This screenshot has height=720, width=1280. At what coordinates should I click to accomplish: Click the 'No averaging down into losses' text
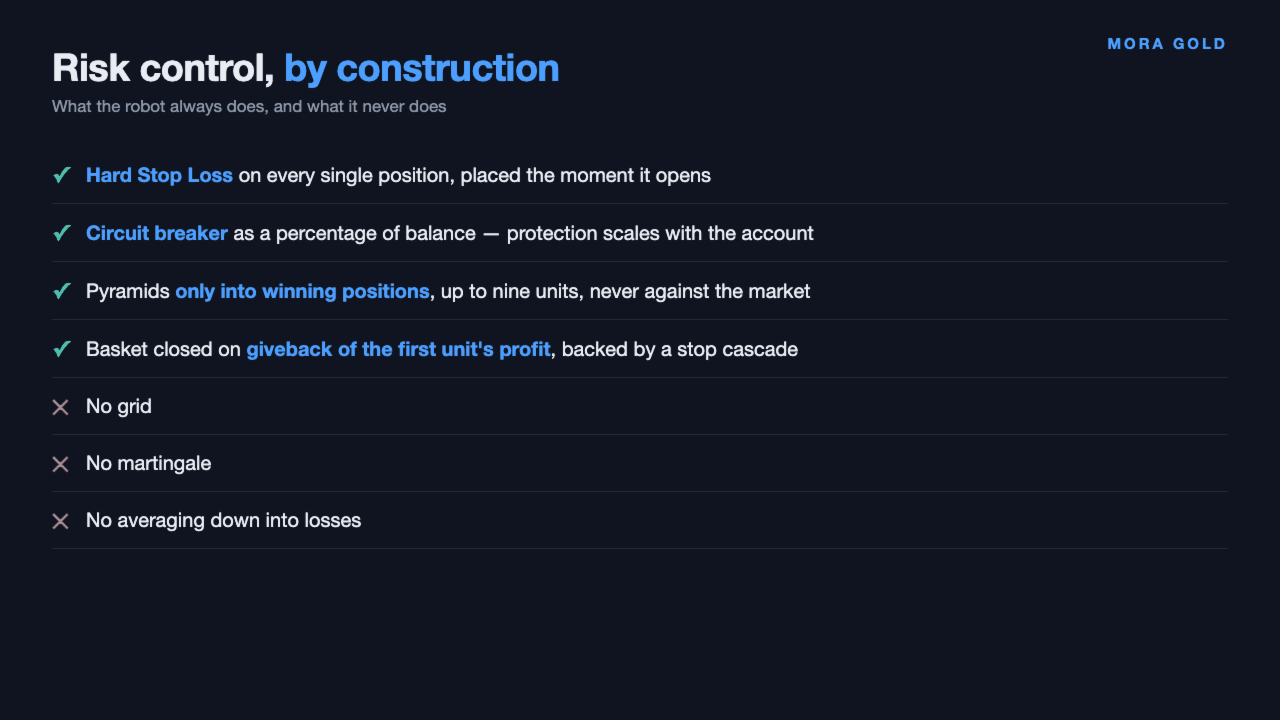click(x=223, y=520)
